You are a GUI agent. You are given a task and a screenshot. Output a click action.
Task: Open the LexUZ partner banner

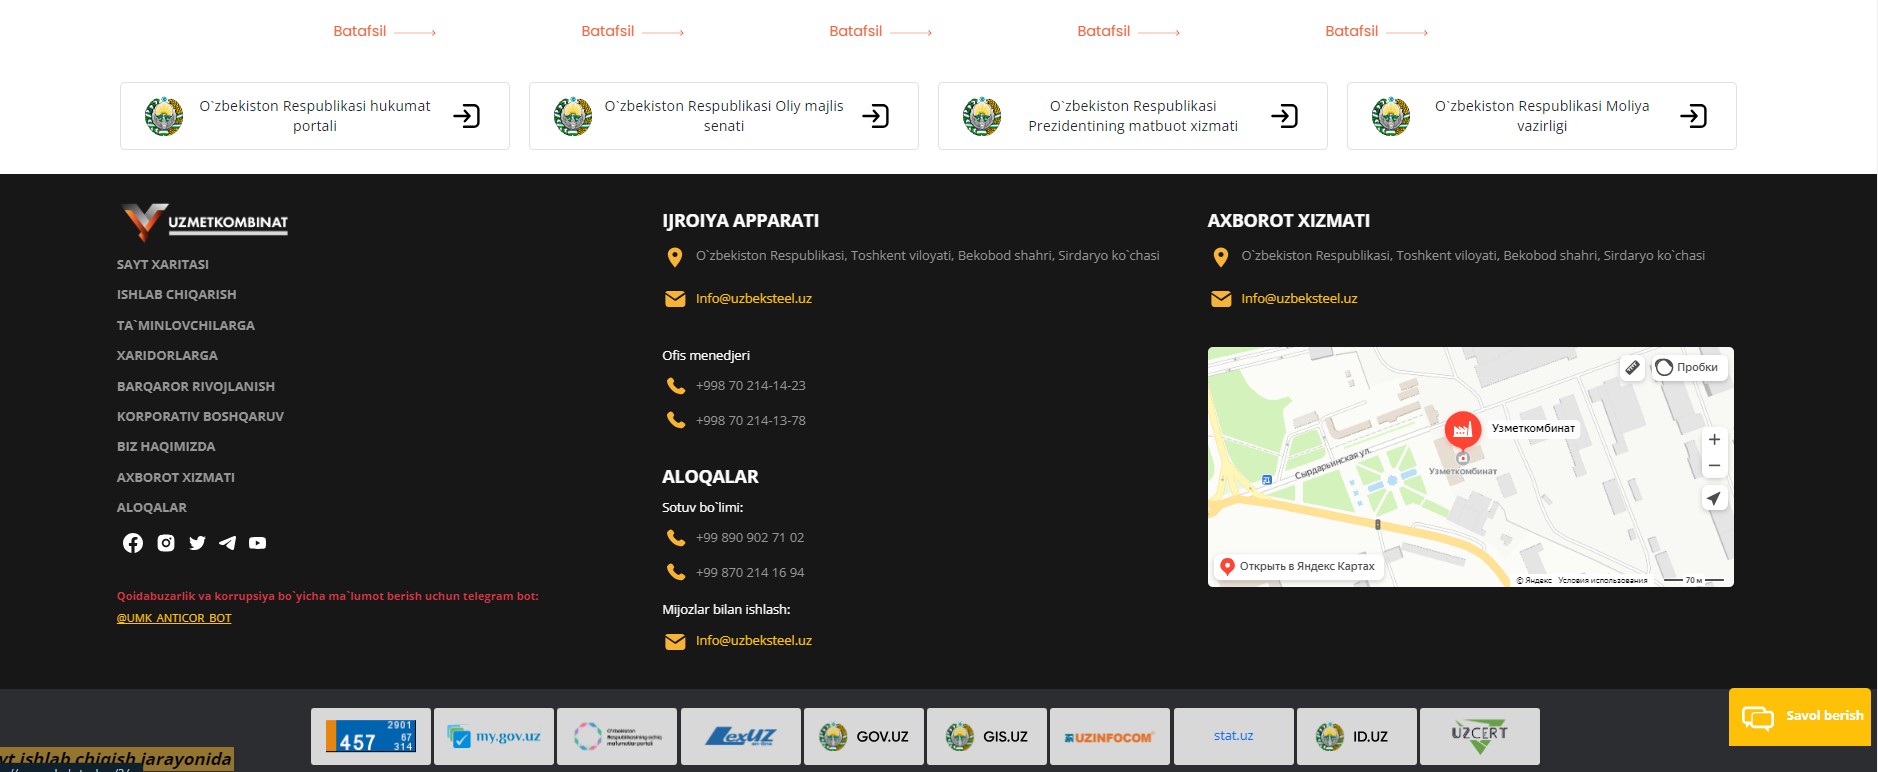click(740, 737)
